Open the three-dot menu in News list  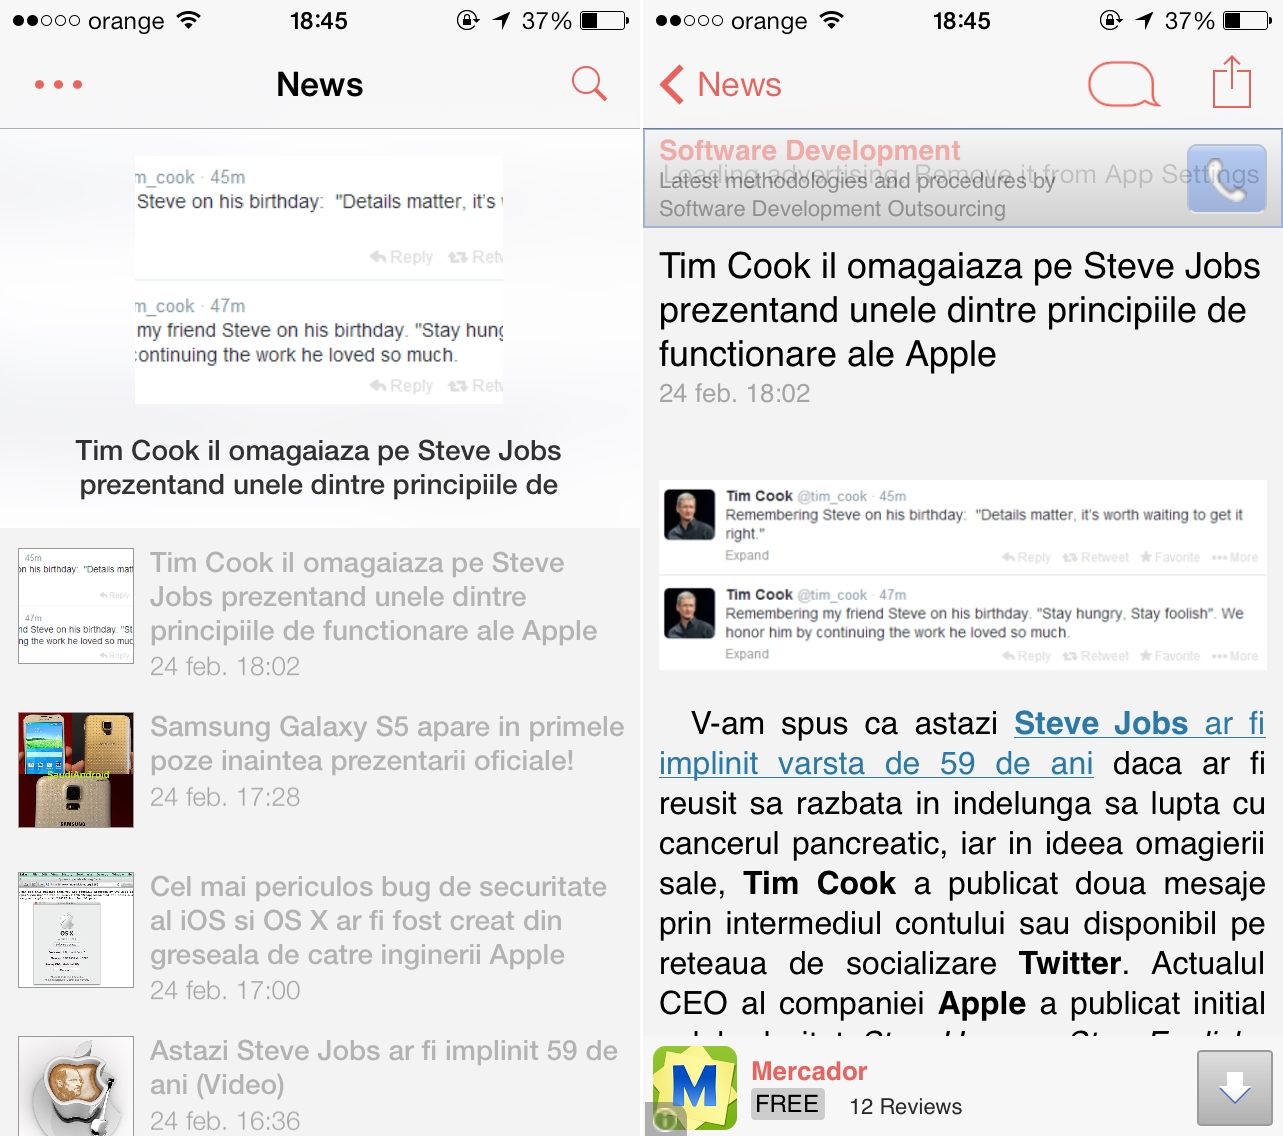coord(58,85)
